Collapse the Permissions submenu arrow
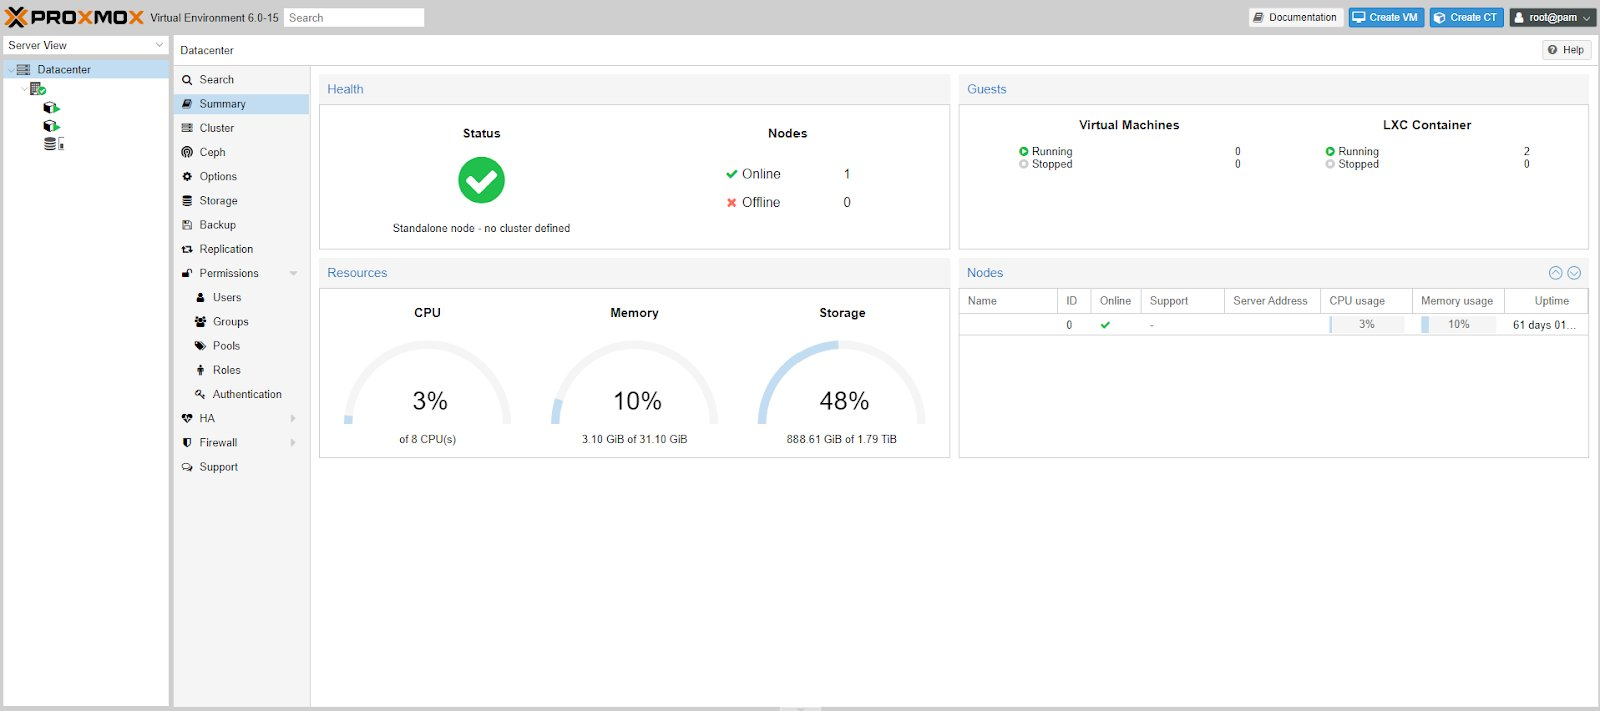 coord(293,273)
